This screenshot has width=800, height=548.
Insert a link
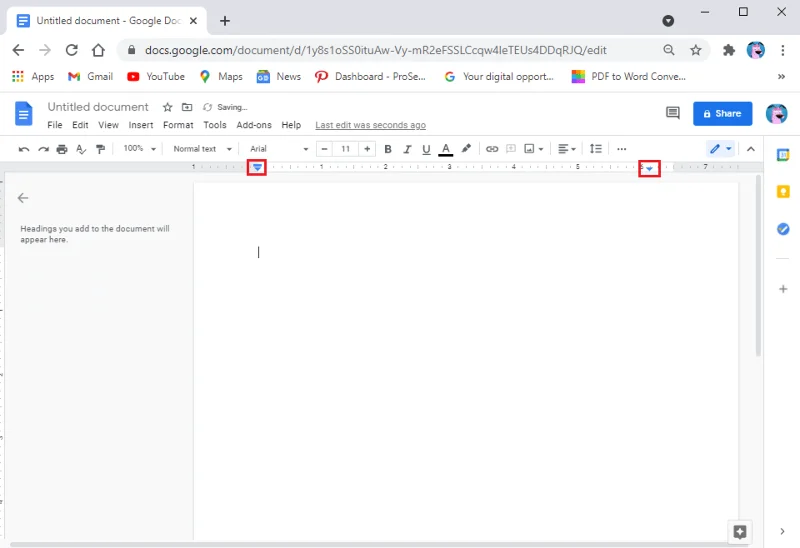(492, 149)
